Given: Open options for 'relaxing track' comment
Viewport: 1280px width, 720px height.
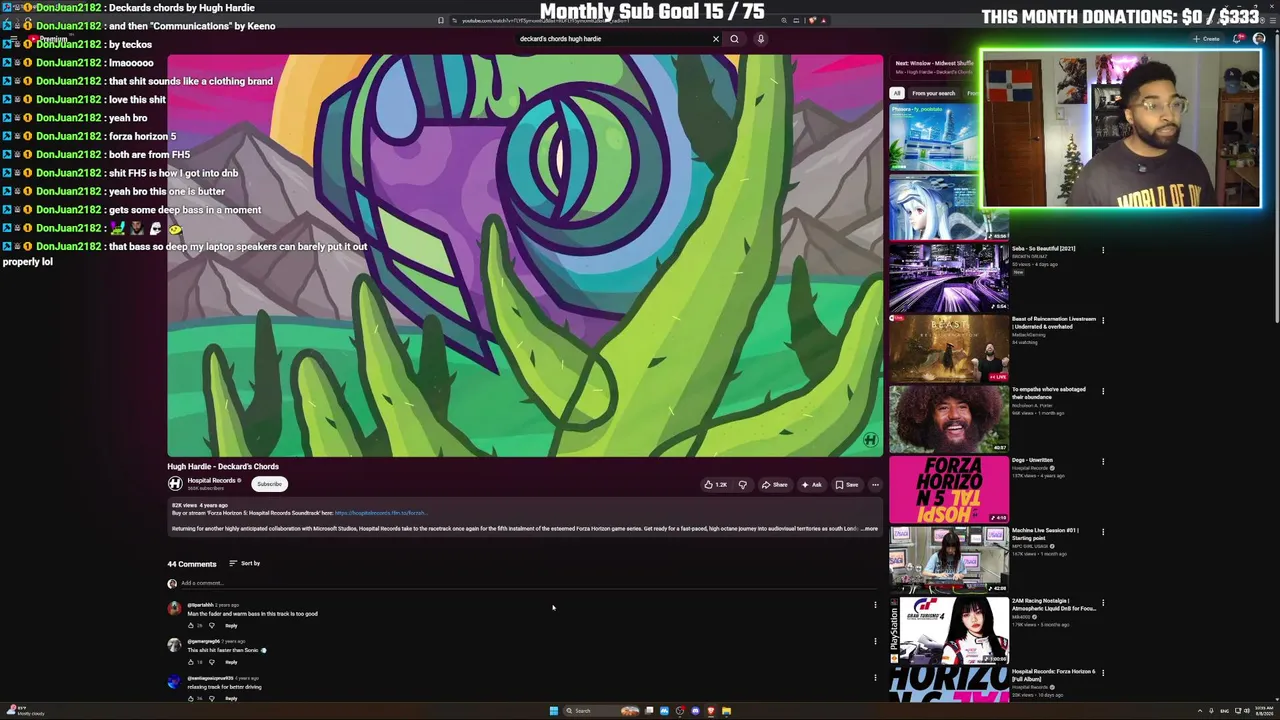Looking at the screenshot, I should pyautogui.click(x=875, y=678).
